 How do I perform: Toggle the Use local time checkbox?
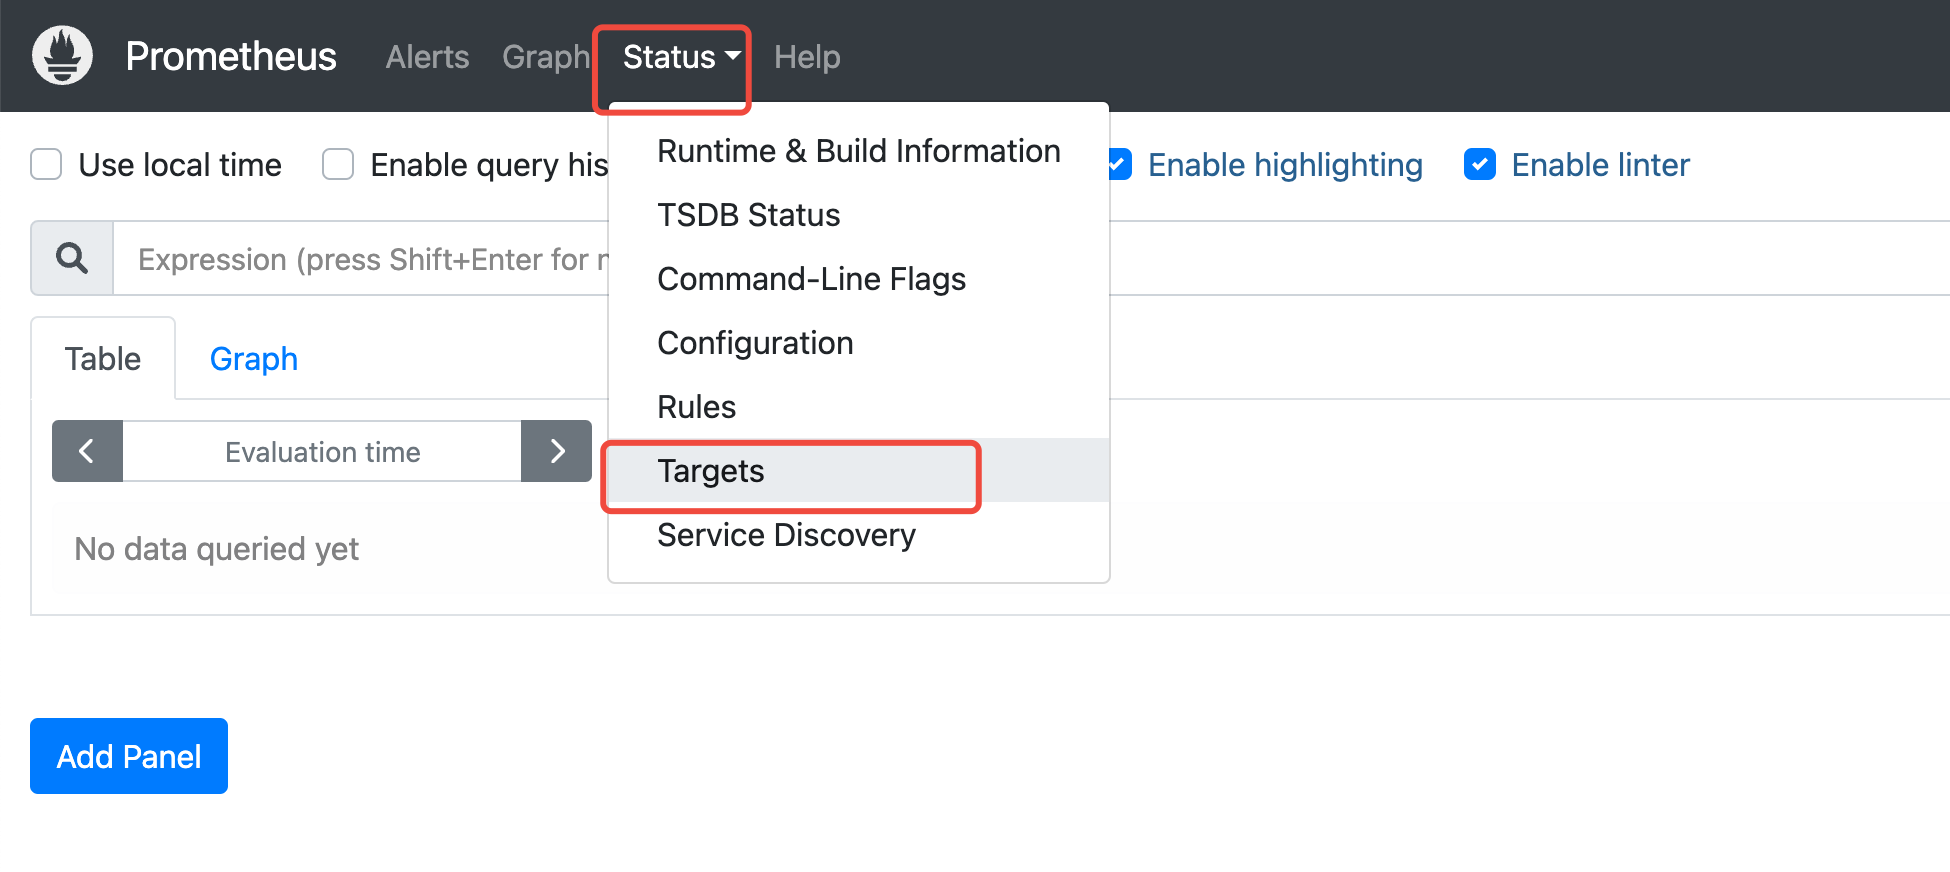pyautogui.click(x=46, y=164)
